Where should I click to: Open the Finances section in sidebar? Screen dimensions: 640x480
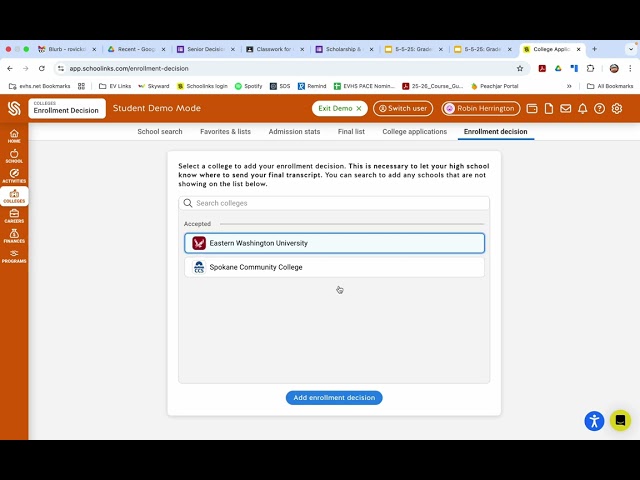[x=14, y=236]
